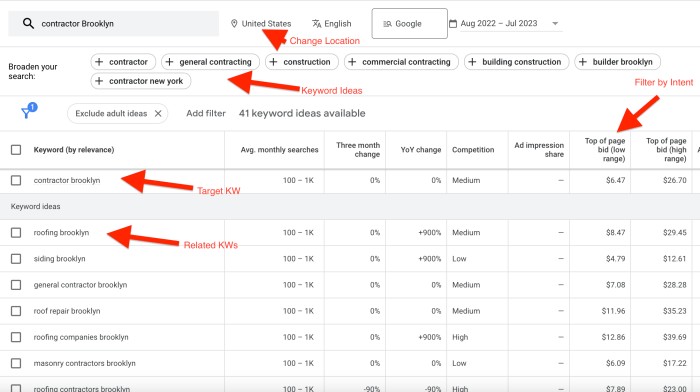This screenshot has height=392, width=700.
Task: Sort by Three month change column
Action: [x=358, y=150]
